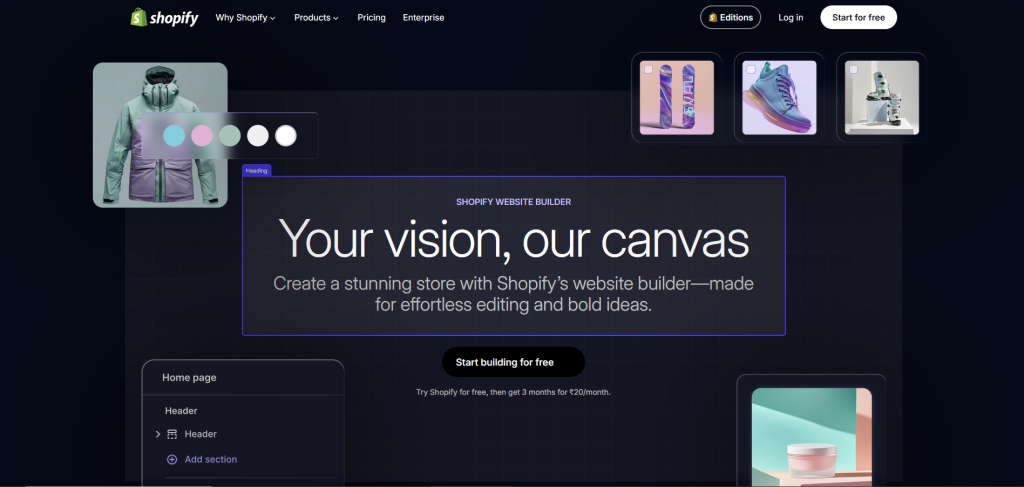Click the Try Shopify for free trial text
Screen dimensions: 1024x487
coord(513,392)
